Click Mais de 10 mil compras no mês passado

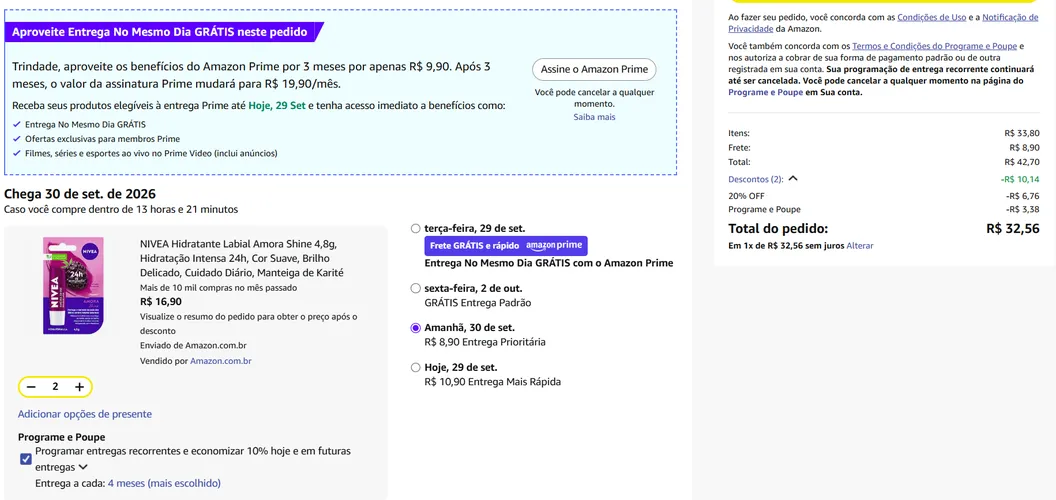pyautogui.click(x=218, y=288)
